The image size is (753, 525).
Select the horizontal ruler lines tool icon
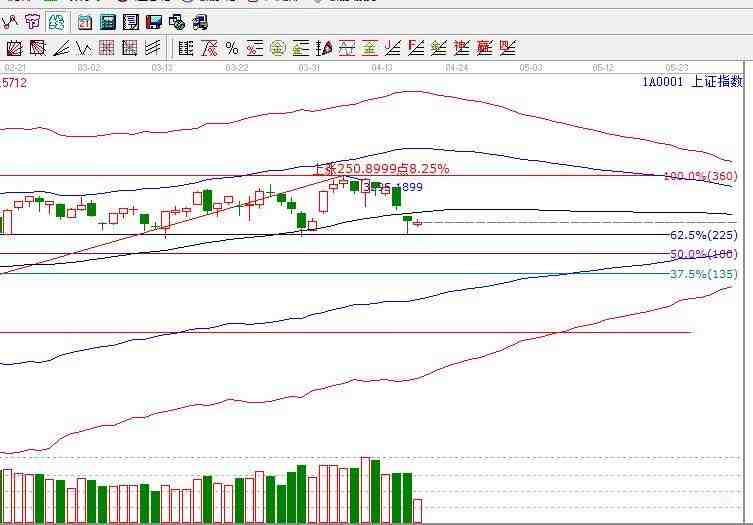[186, 48]
